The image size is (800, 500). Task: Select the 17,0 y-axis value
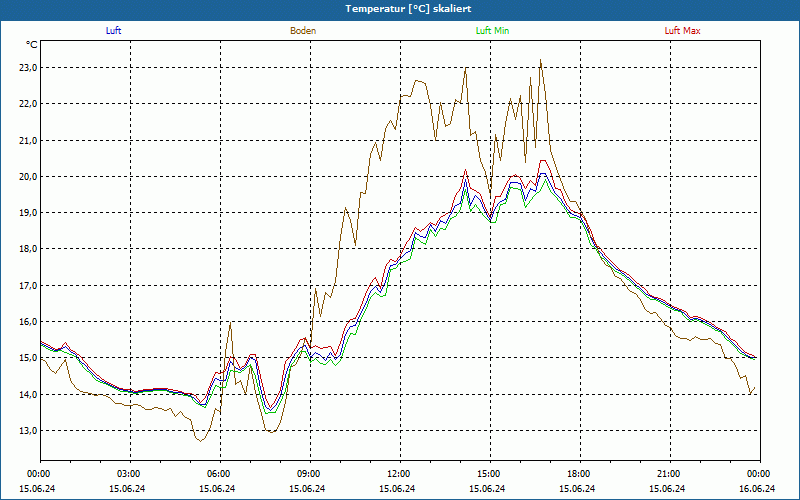click(27, 286)
